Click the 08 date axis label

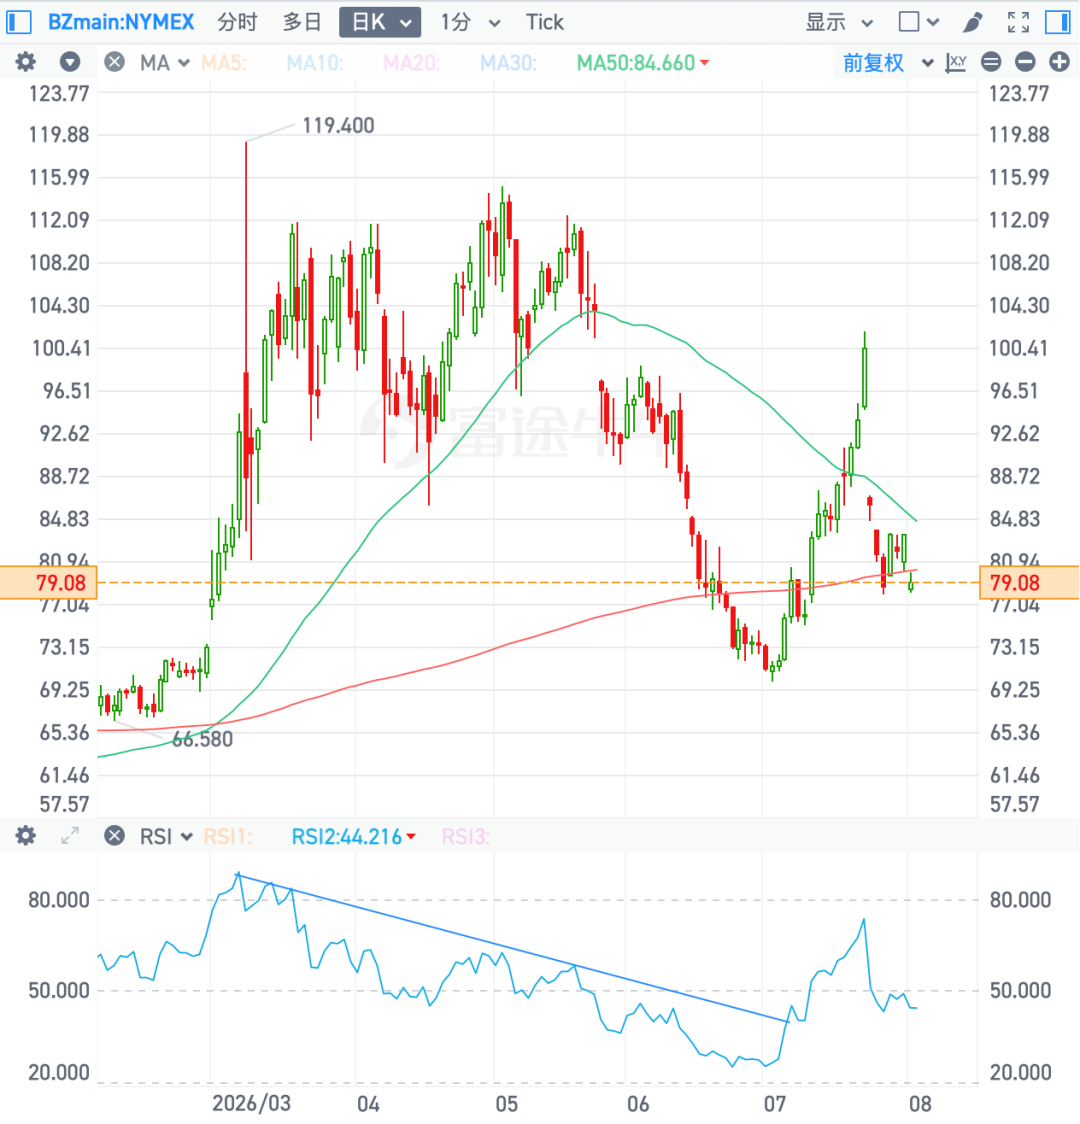point(920,1102)
